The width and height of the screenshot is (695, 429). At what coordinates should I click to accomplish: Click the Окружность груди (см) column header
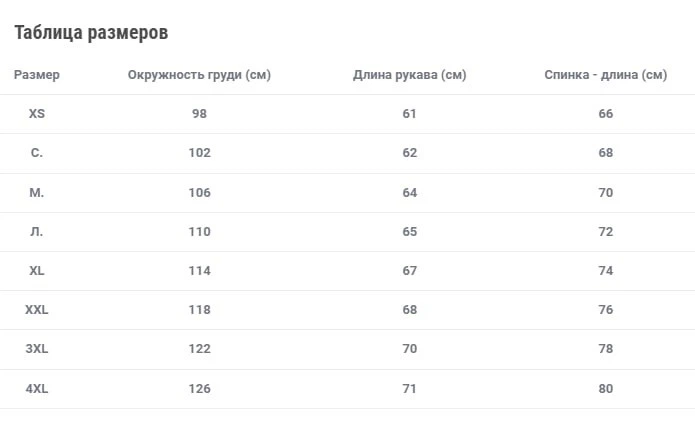coord(199,74)
